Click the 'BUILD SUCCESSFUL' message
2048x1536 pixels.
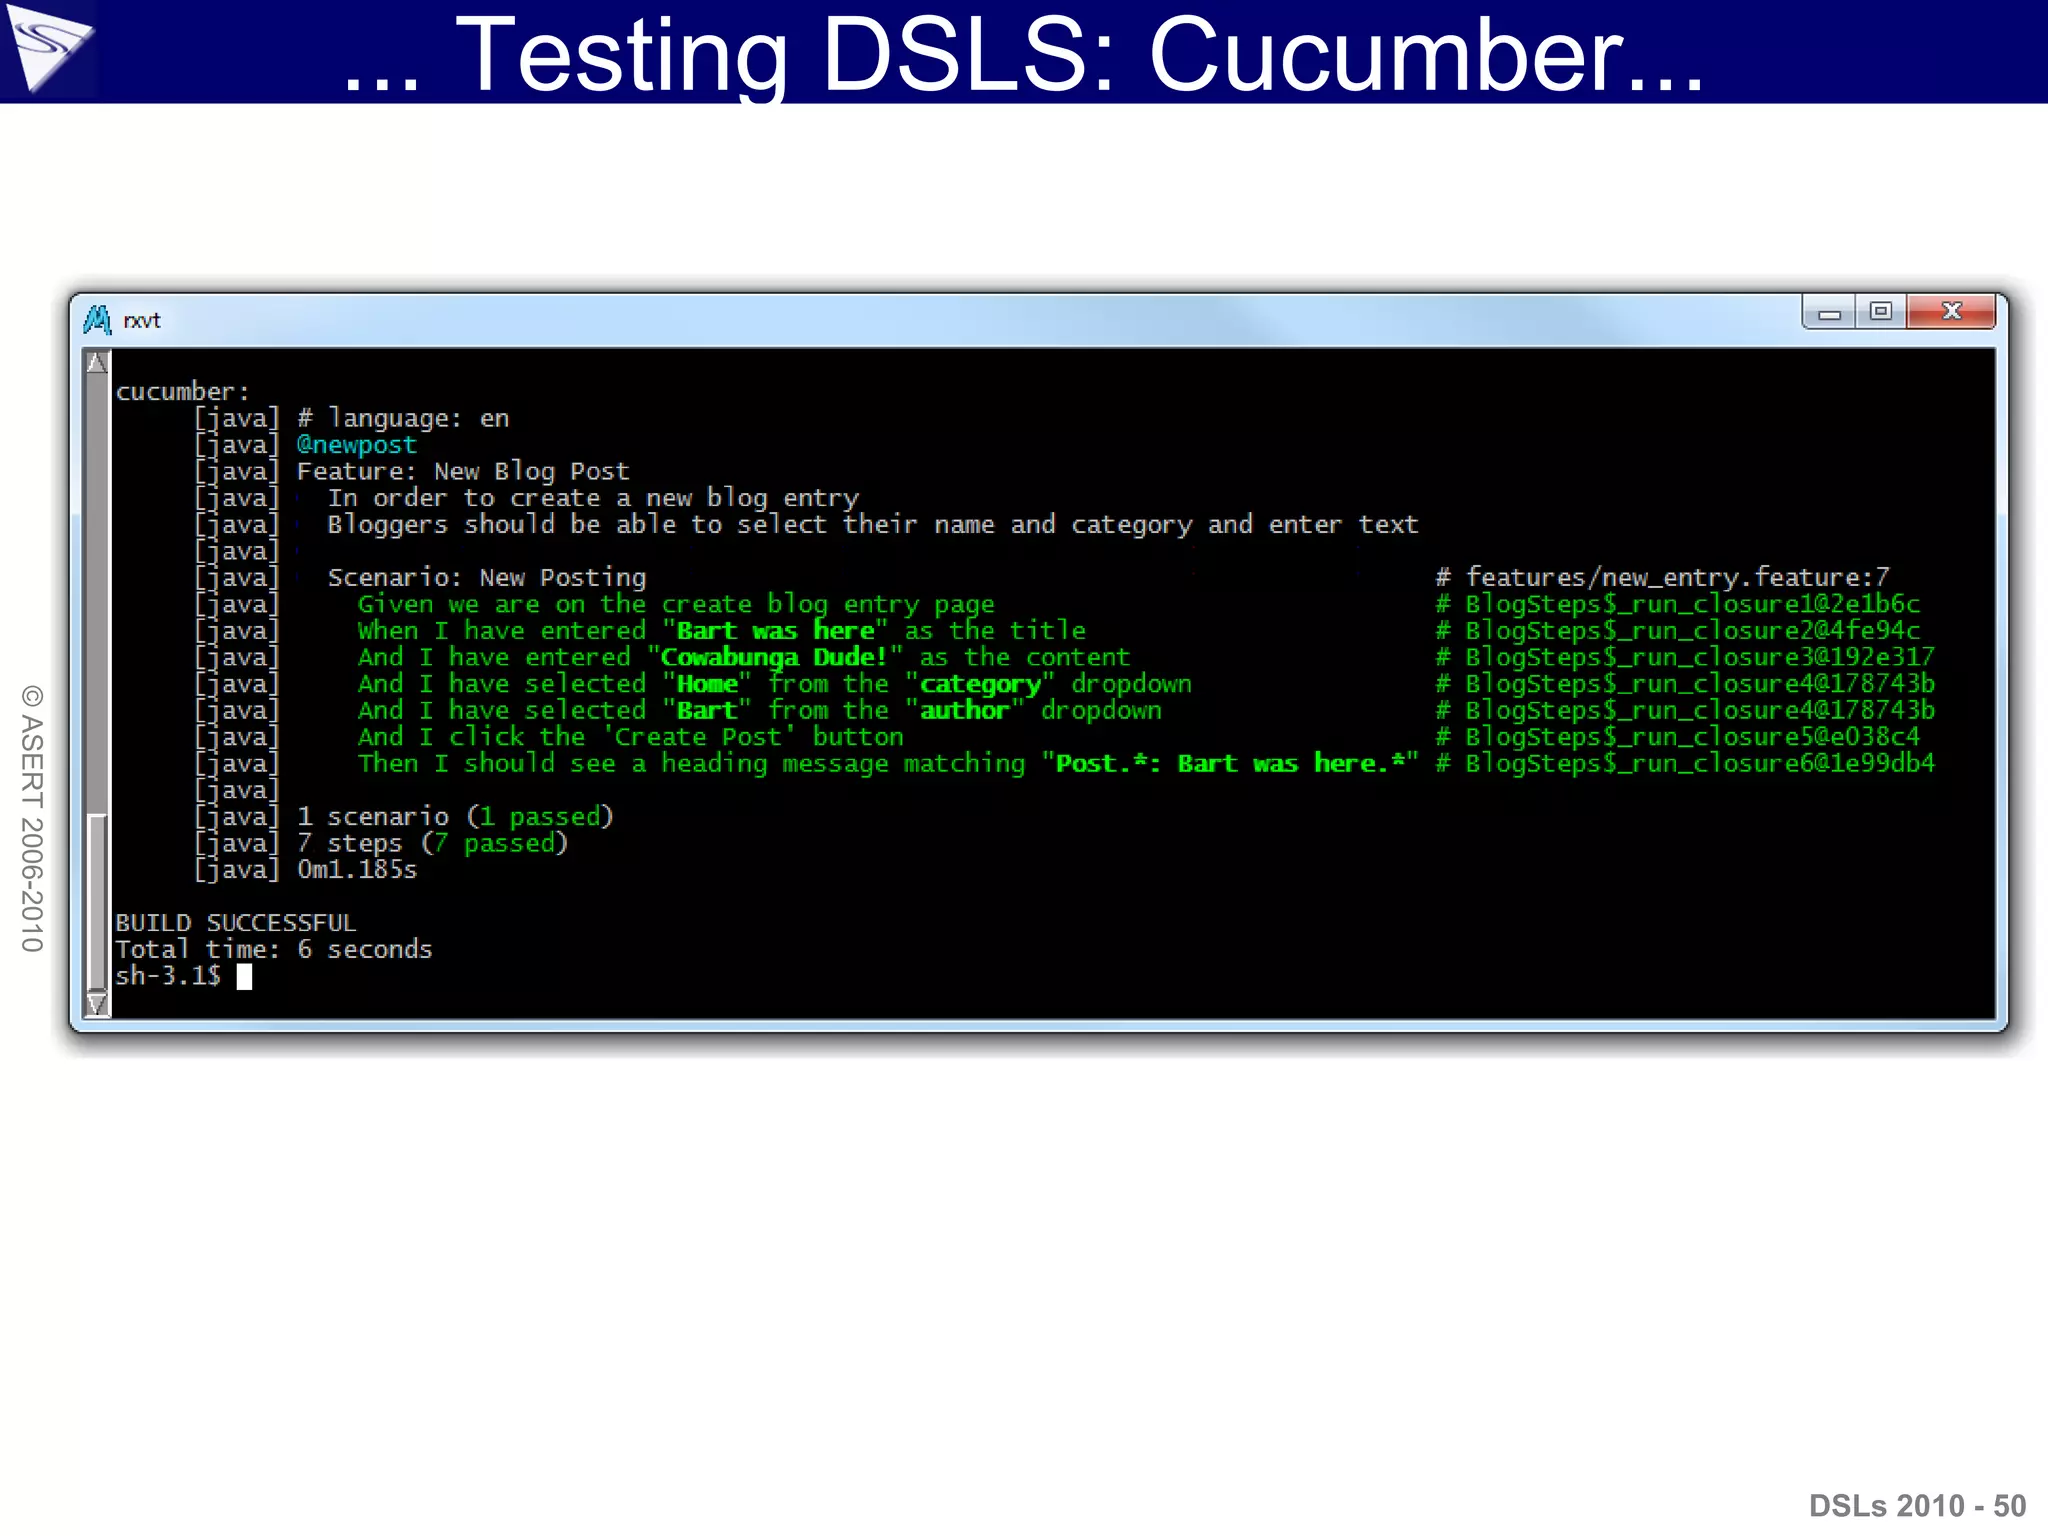coord(235,923)
